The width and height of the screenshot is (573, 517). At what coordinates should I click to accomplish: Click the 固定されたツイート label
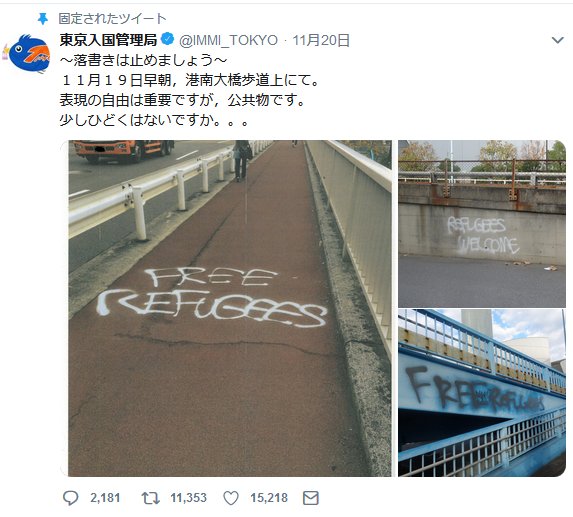(113, 19)
